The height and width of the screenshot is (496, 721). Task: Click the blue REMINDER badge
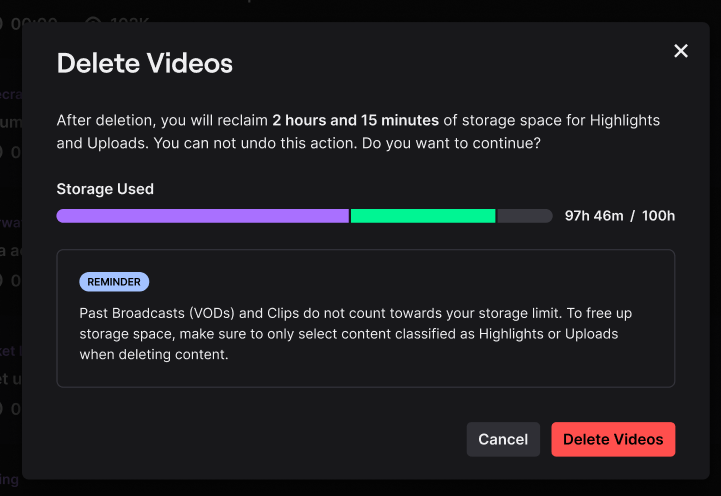[x=114, y=282]
